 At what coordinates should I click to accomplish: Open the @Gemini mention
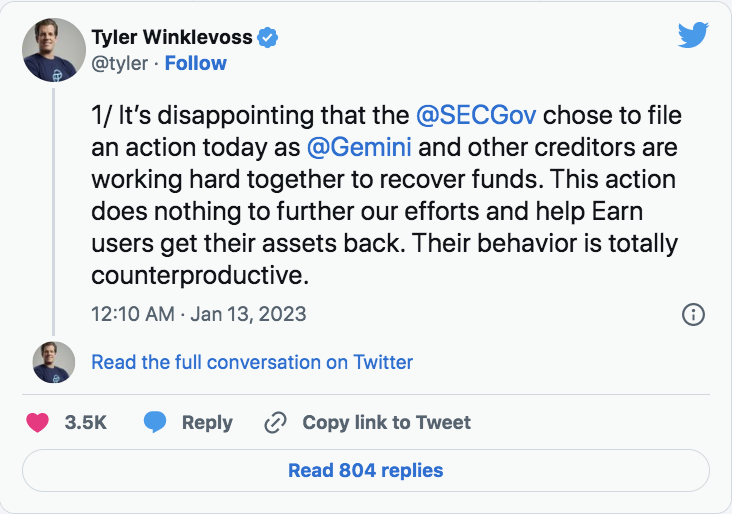359,148
